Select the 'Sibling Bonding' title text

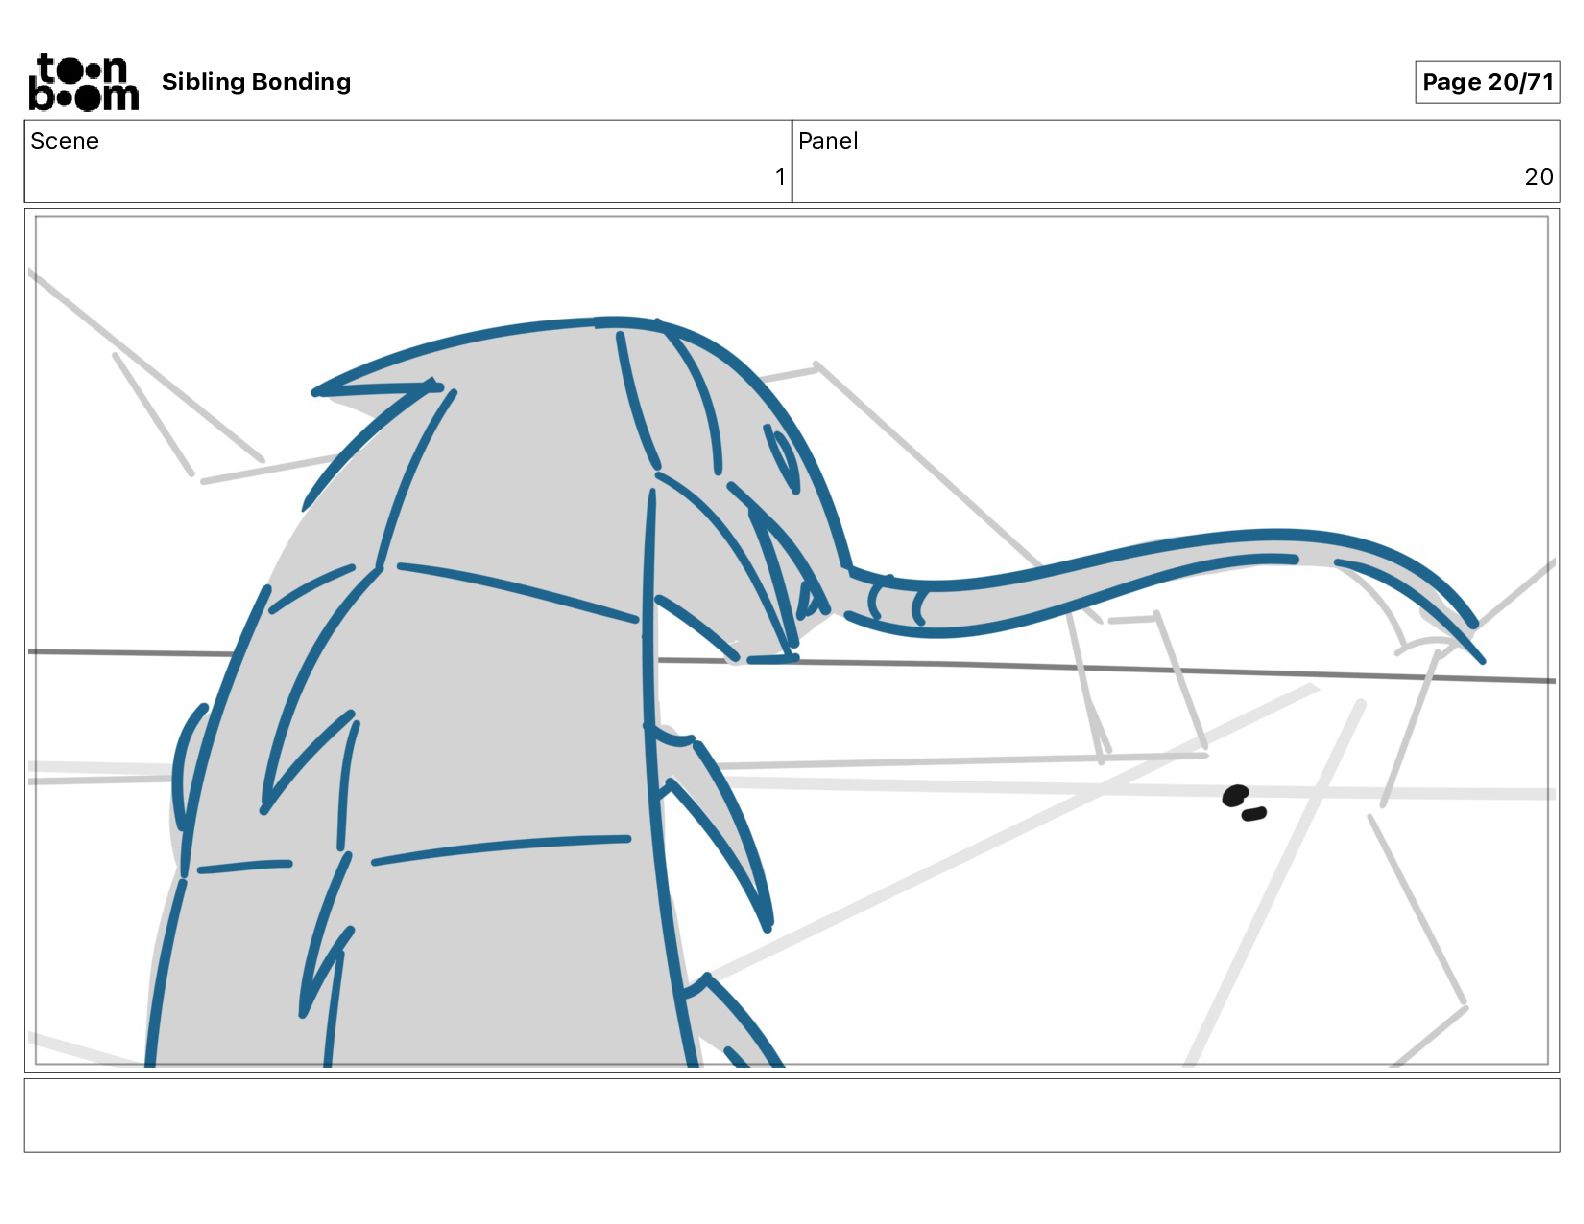click(x=256, y=82)
